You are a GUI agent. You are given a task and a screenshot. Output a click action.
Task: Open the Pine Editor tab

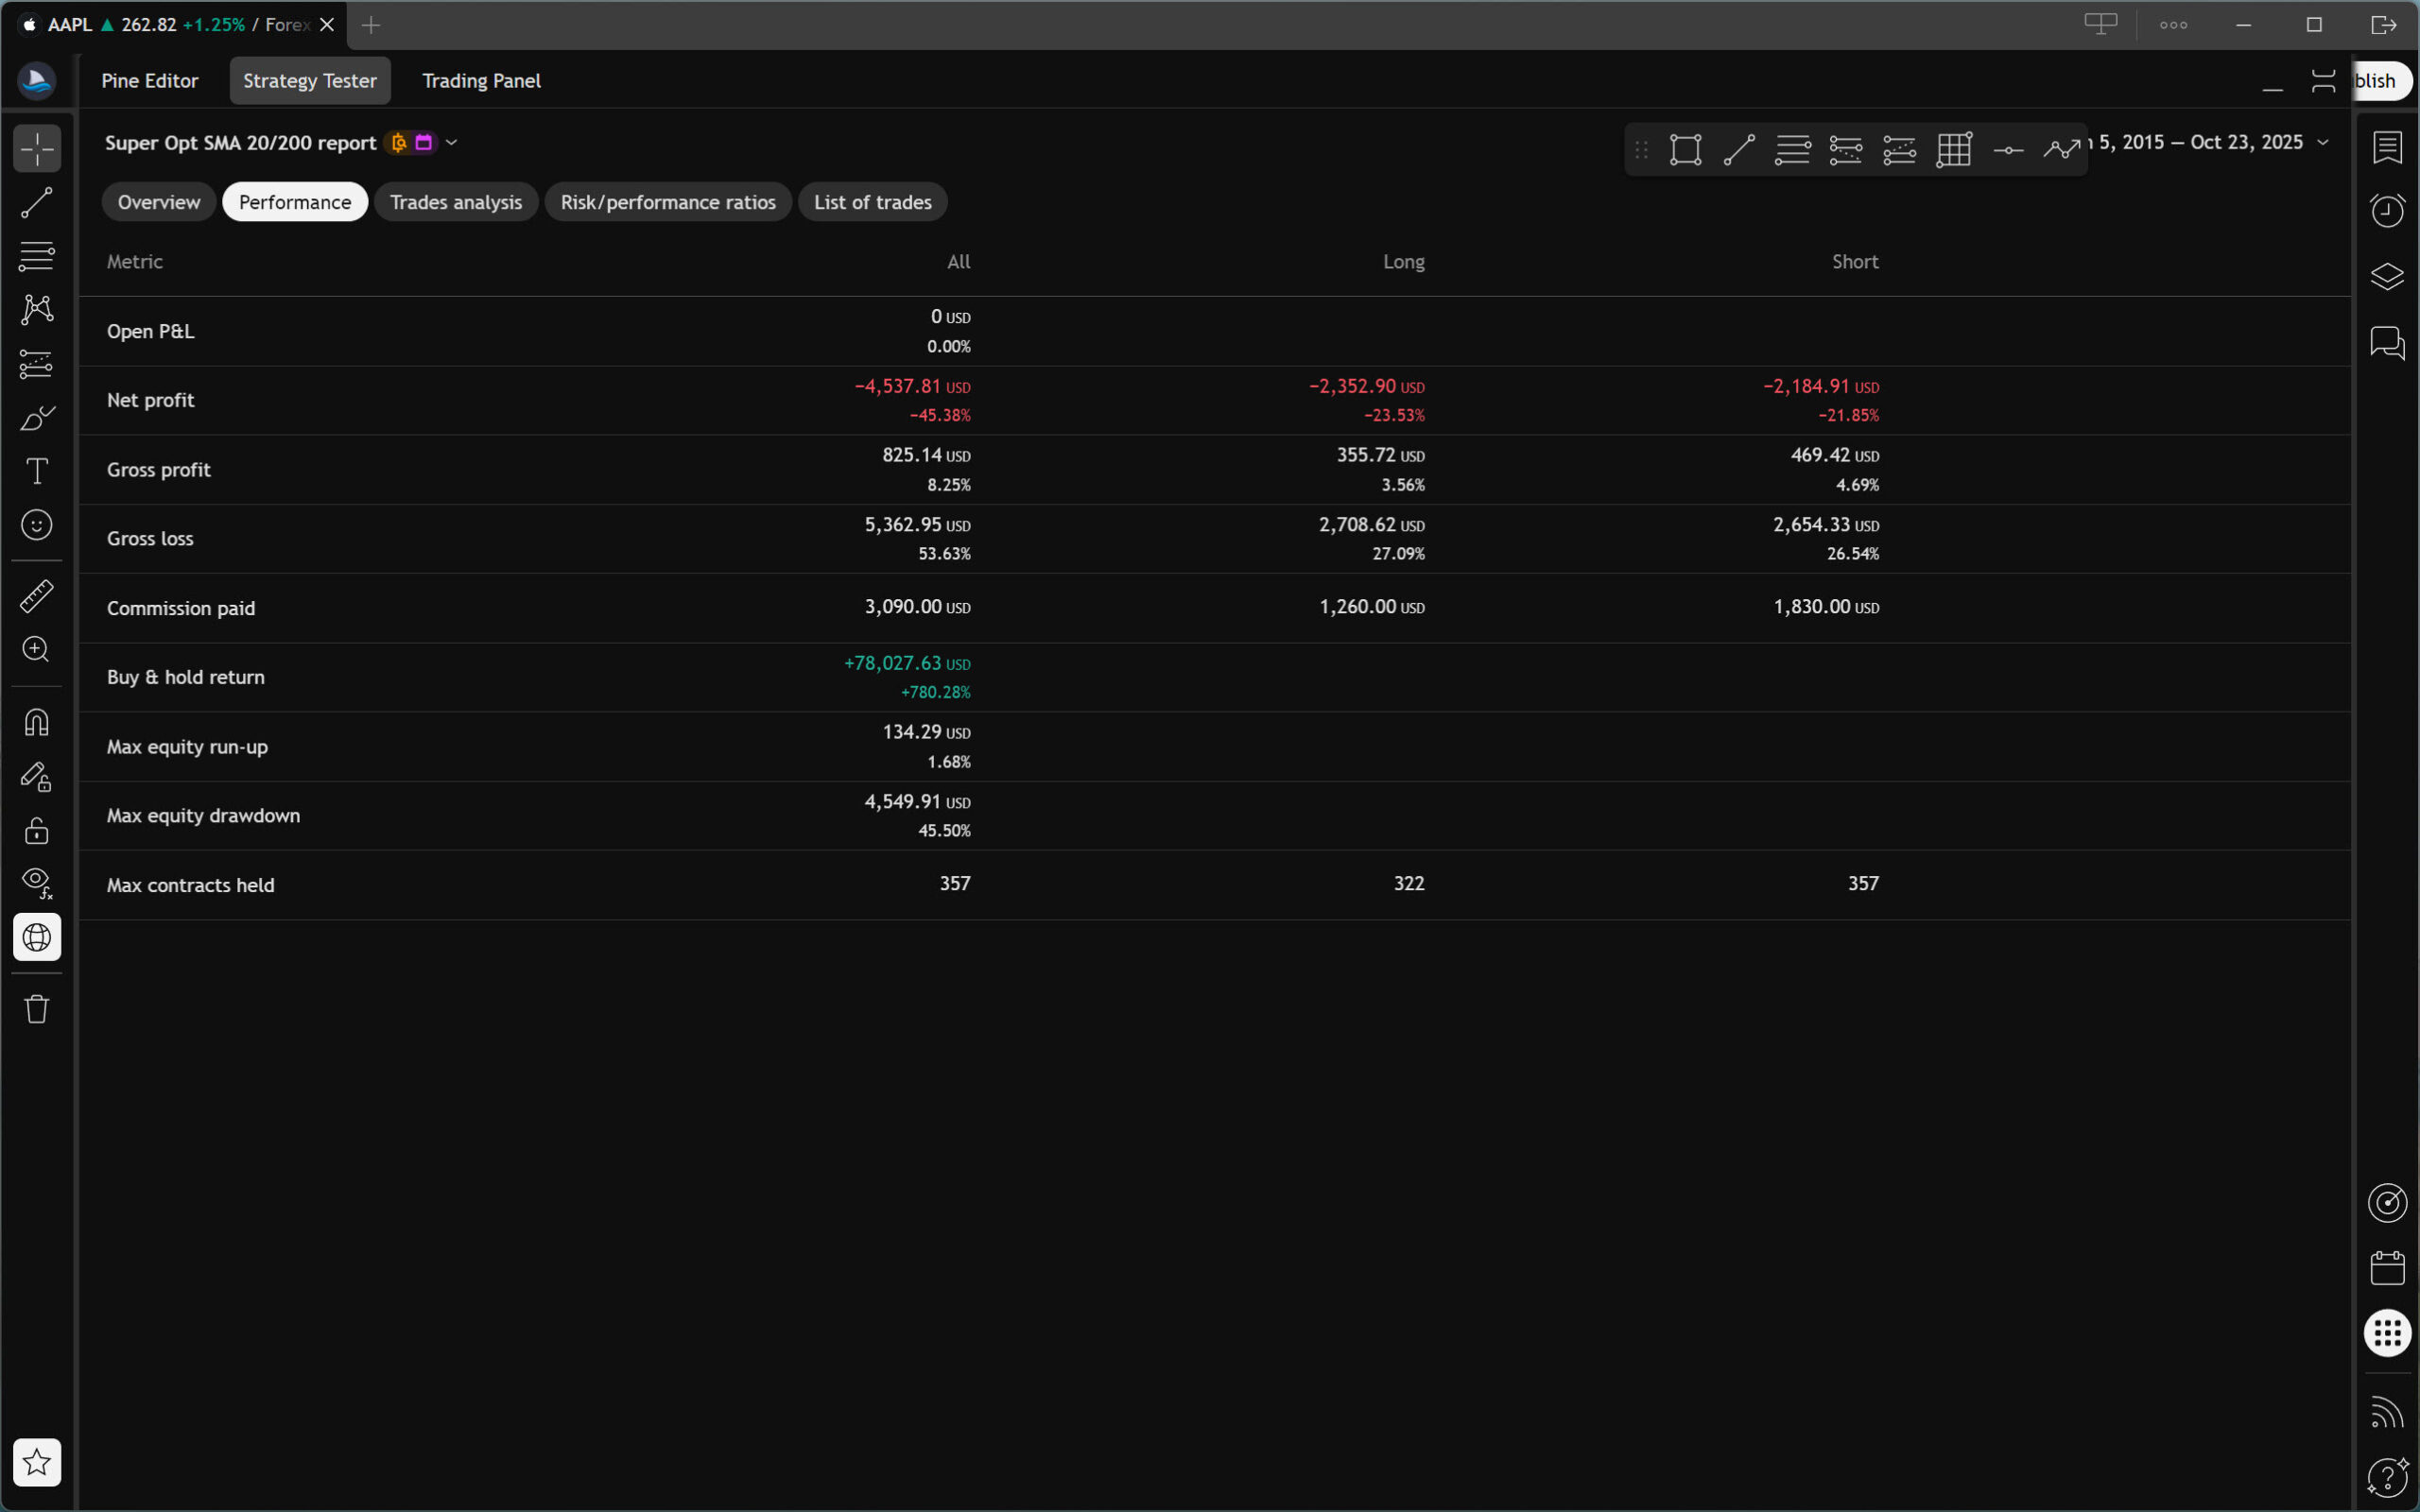click(x=150, y=81)
